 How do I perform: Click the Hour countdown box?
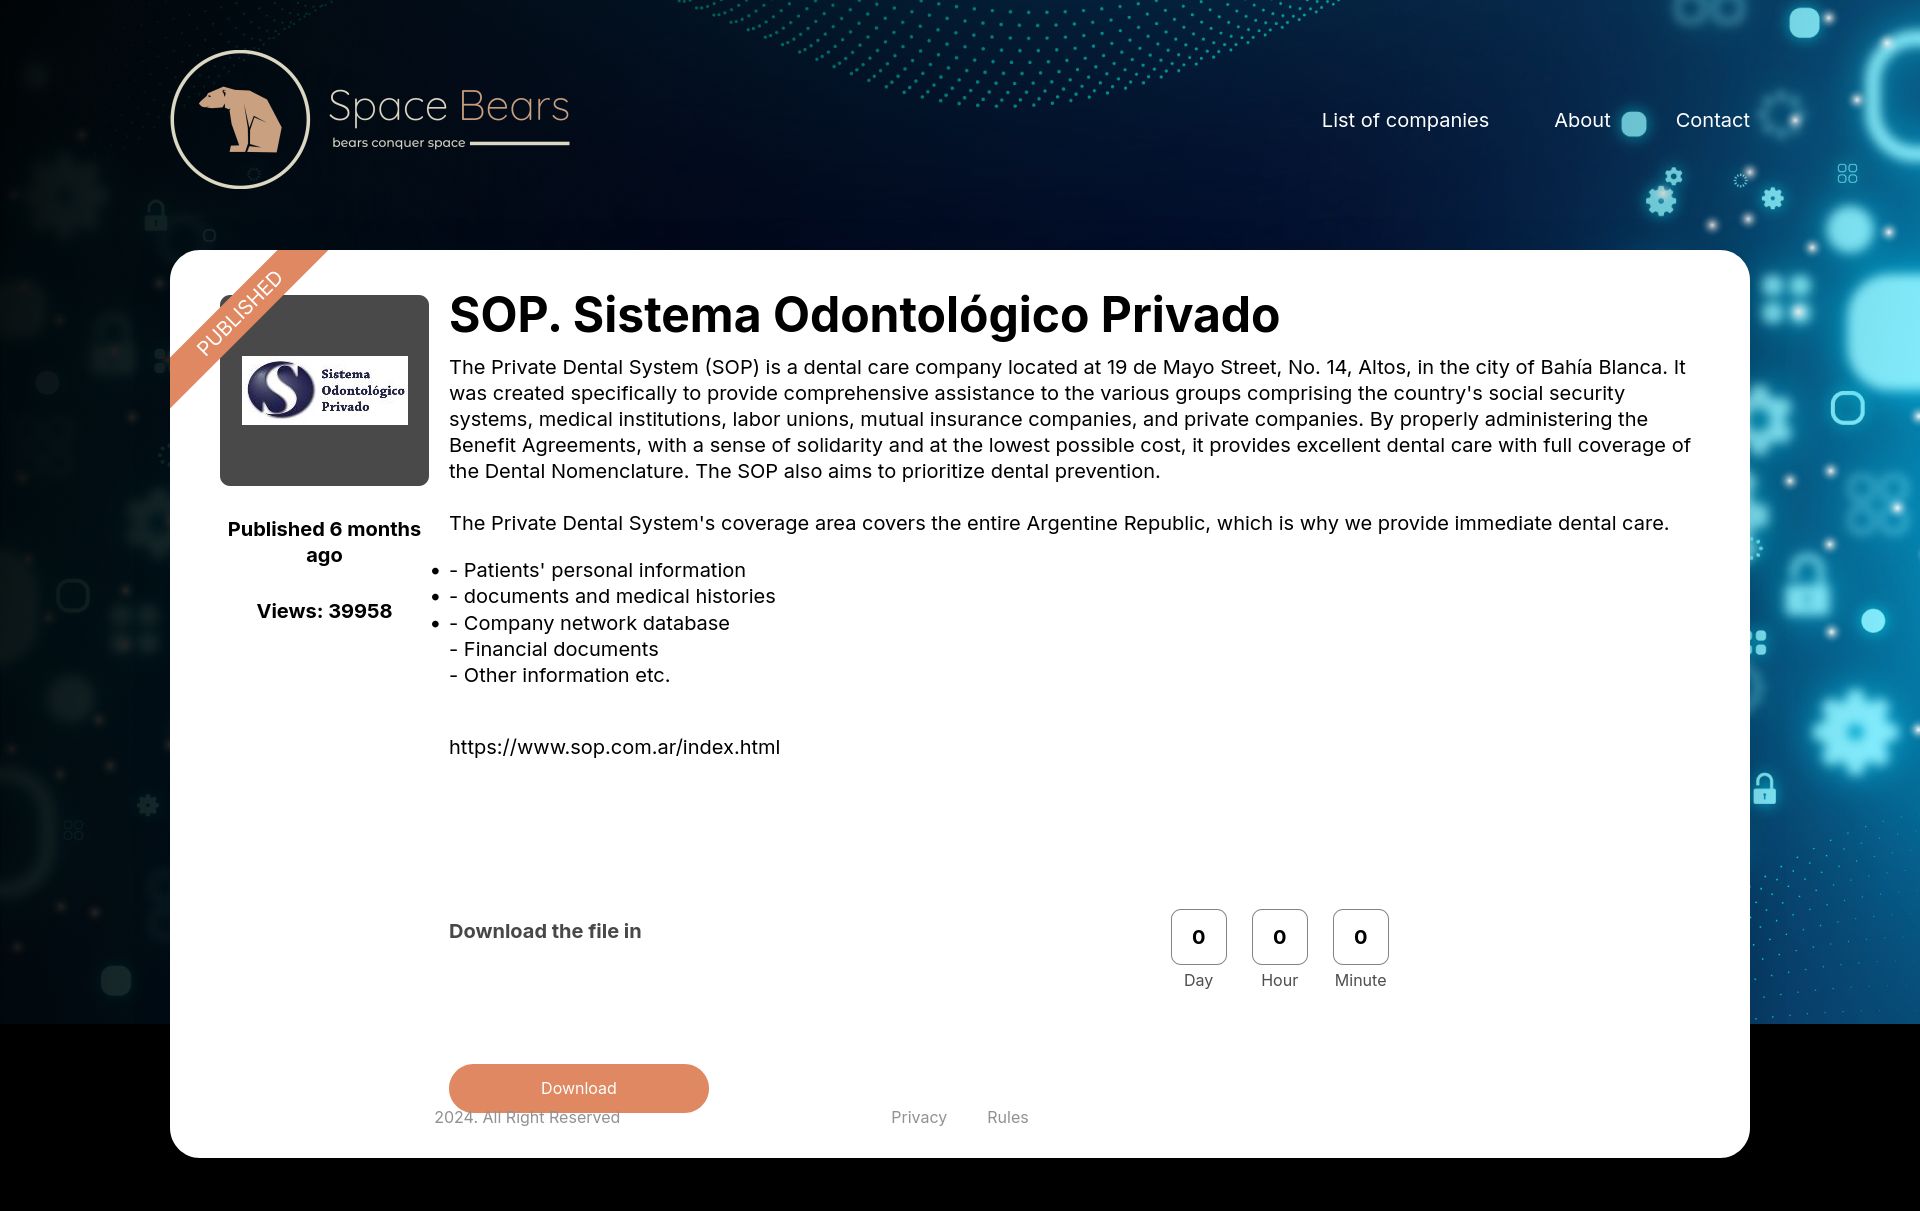coord(1279,937)
